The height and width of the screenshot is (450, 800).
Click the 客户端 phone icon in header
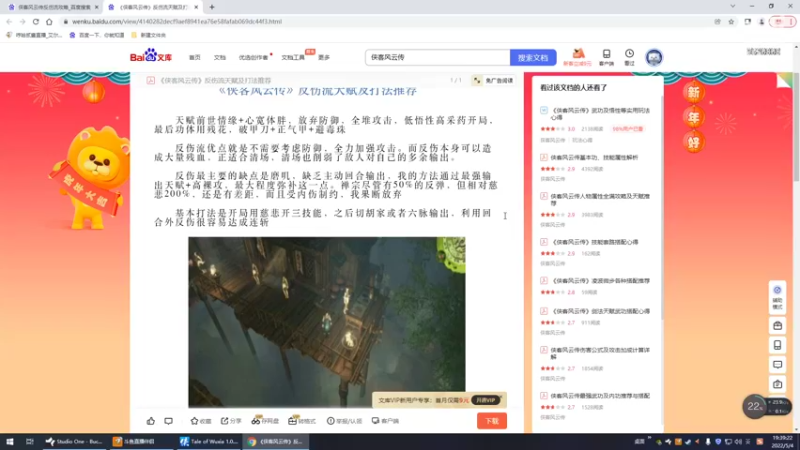tap(606, 57)
